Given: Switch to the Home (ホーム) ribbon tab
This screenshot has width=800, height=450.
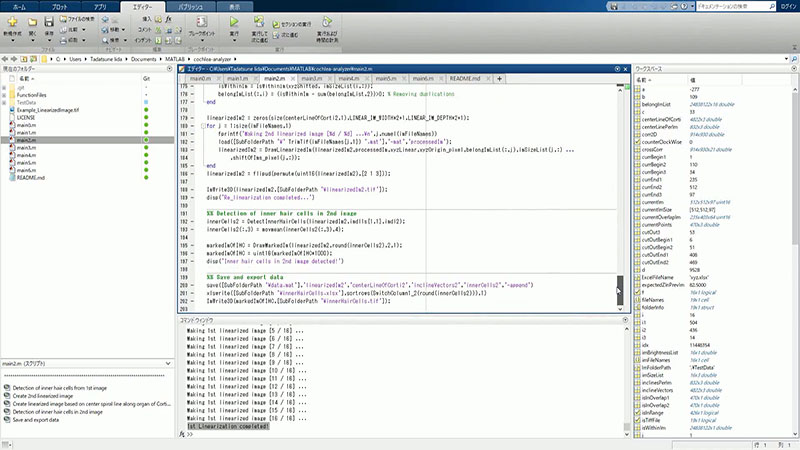Looking at the screenshot, I should point(19,7).
